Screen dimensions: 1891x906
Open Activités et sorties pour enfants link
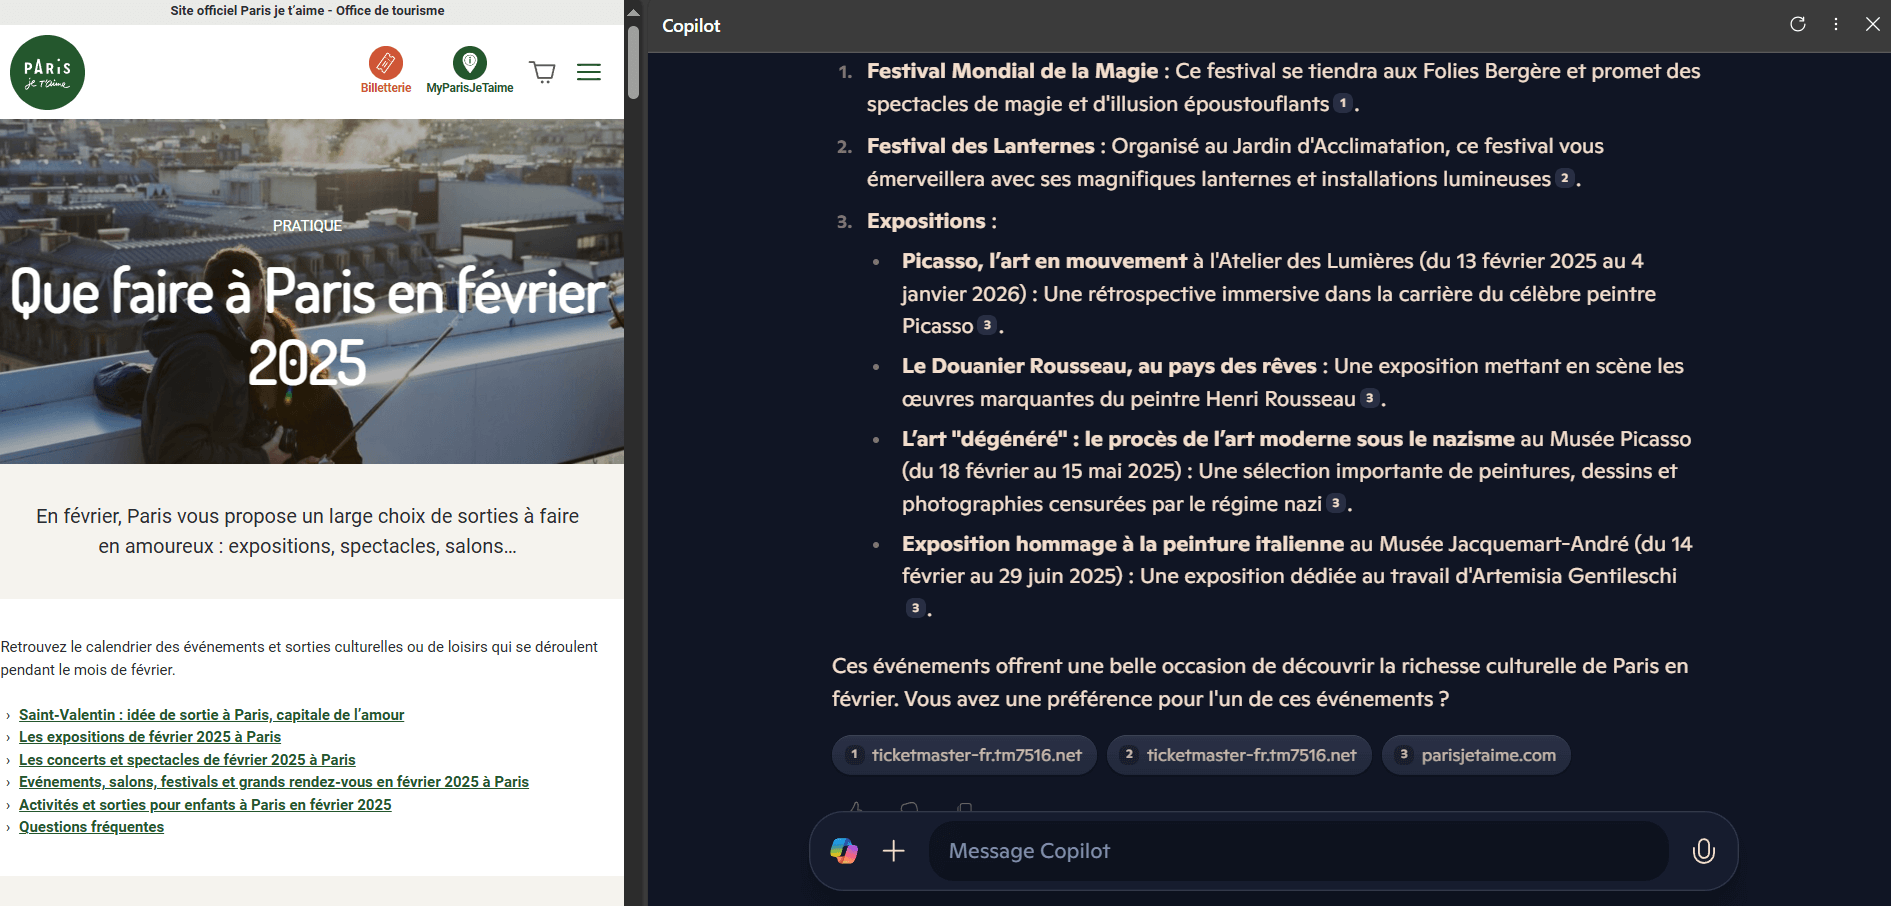pyautogui.click(x=205, y=805)
